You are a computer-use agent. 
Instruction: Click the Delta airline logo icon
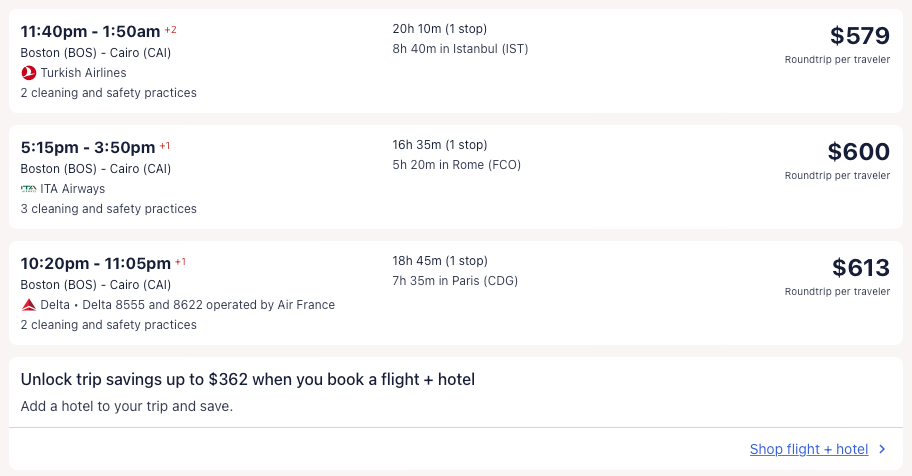[x=28, y=305]
